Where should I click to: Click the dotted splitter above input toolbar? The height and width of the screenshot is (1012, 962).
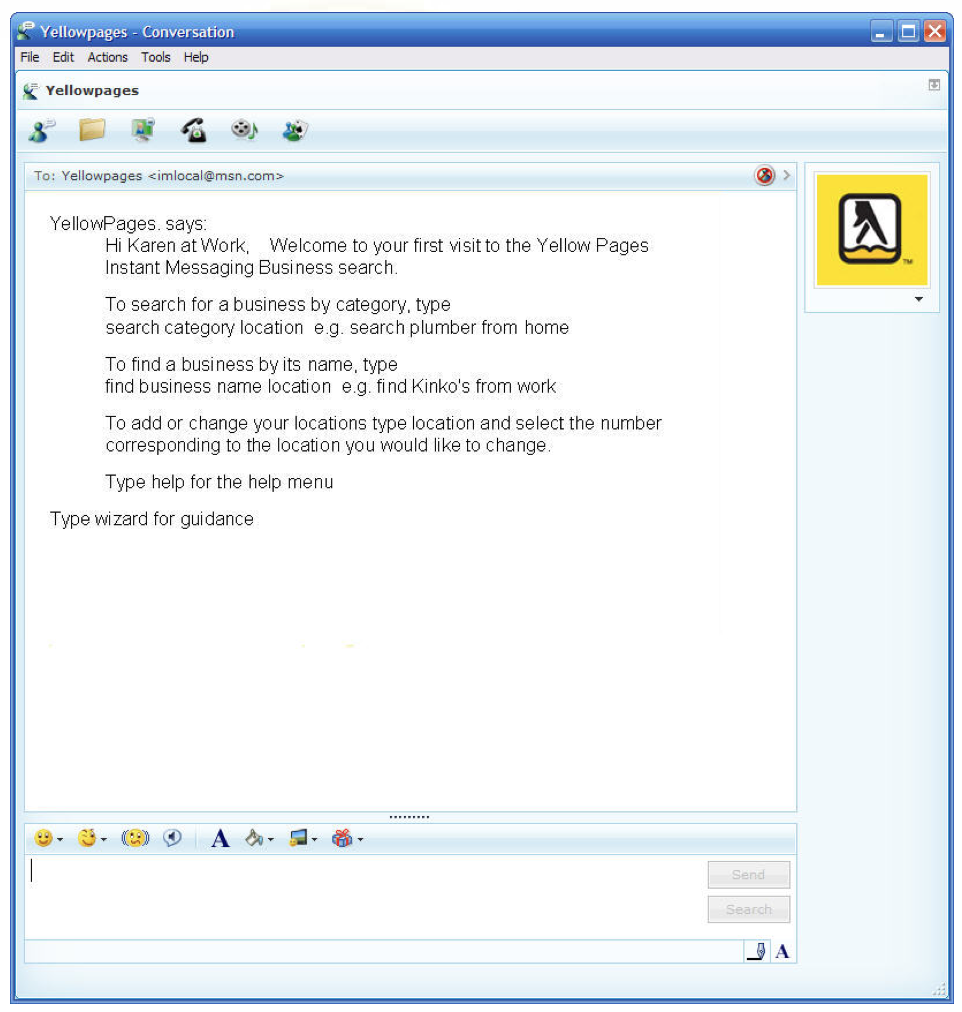409,817
